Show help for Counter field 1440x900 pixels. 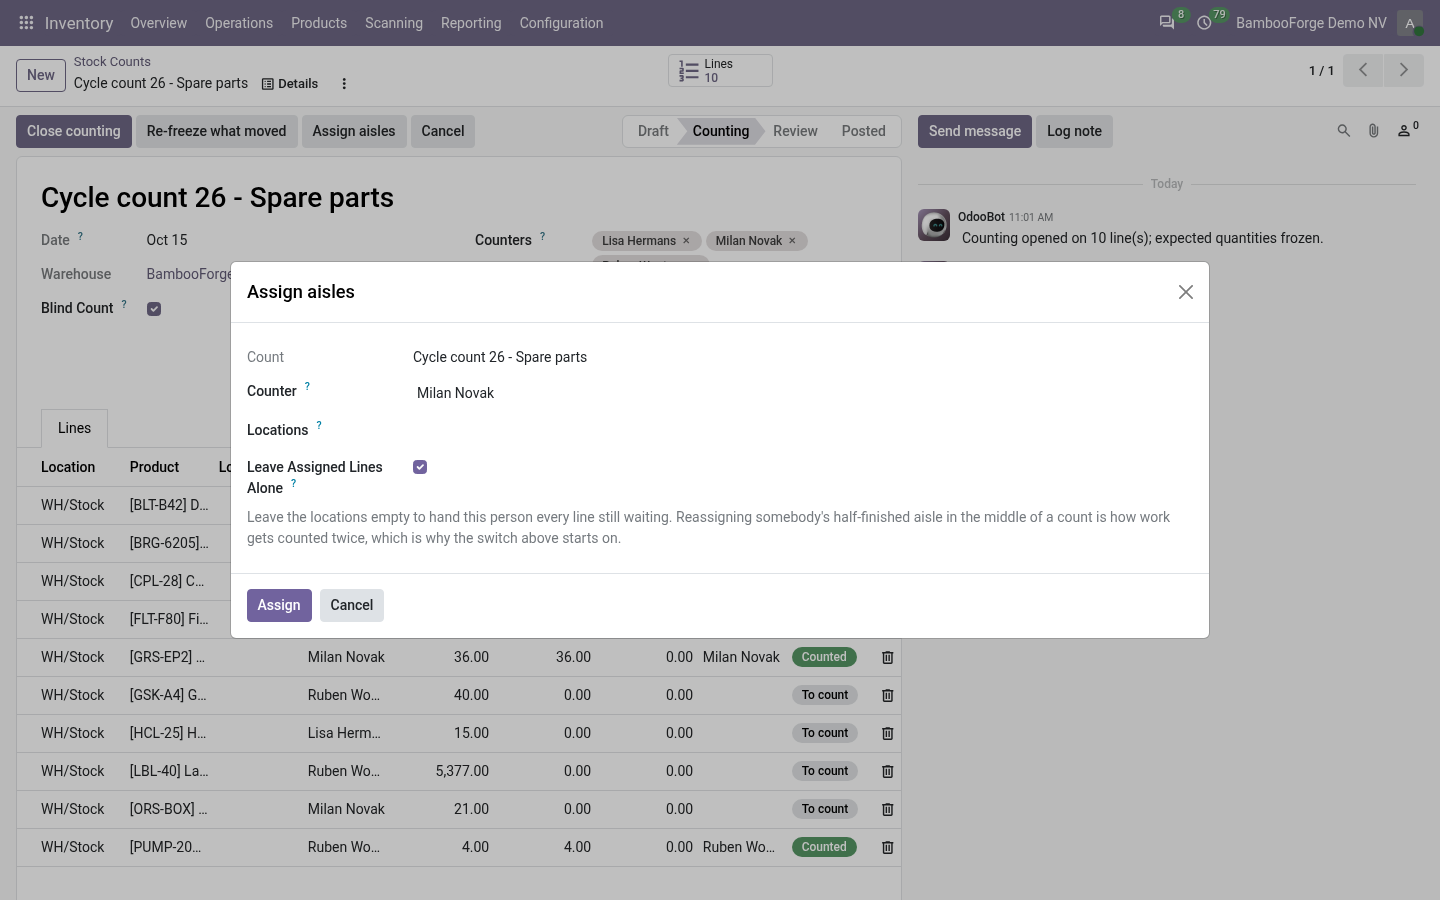[307, 386]
